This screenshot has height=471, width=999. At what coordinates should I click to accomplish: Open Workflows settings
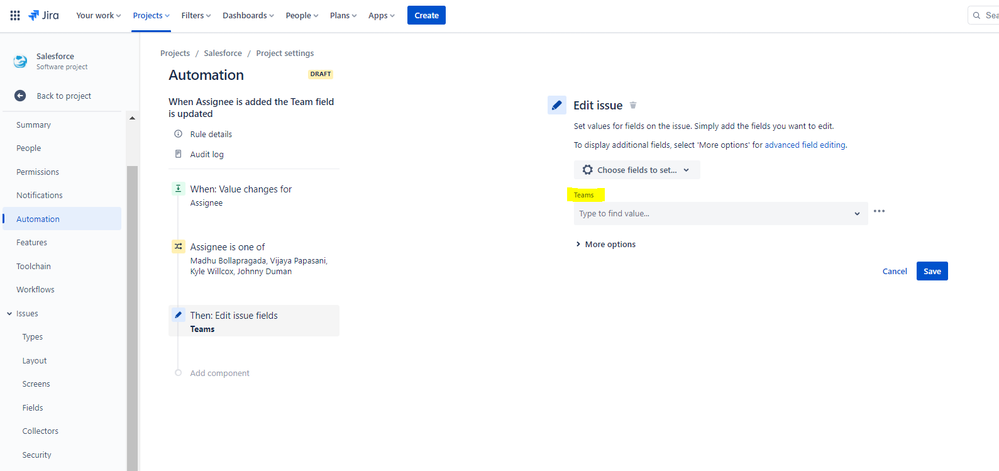tap(35, 289)
